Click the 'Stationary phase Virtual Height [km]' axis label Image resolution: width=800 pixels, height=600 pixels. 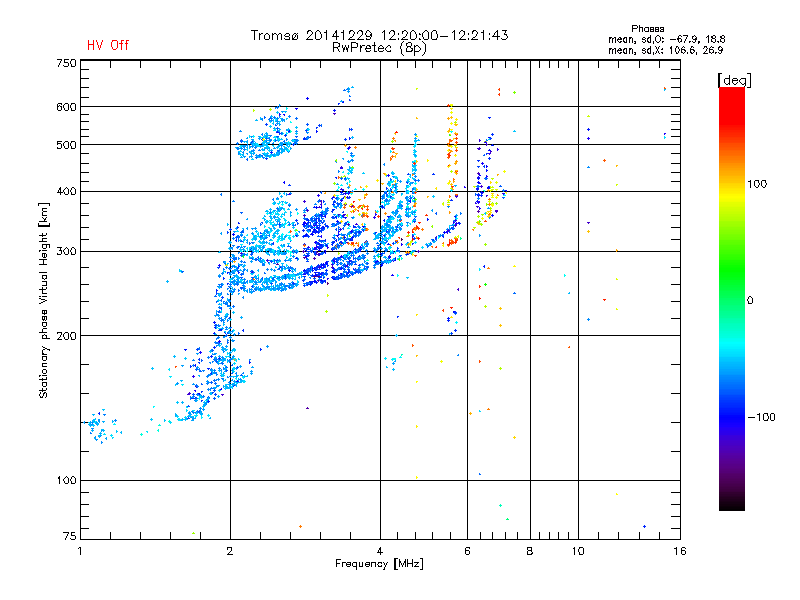(x=43, y=300)
